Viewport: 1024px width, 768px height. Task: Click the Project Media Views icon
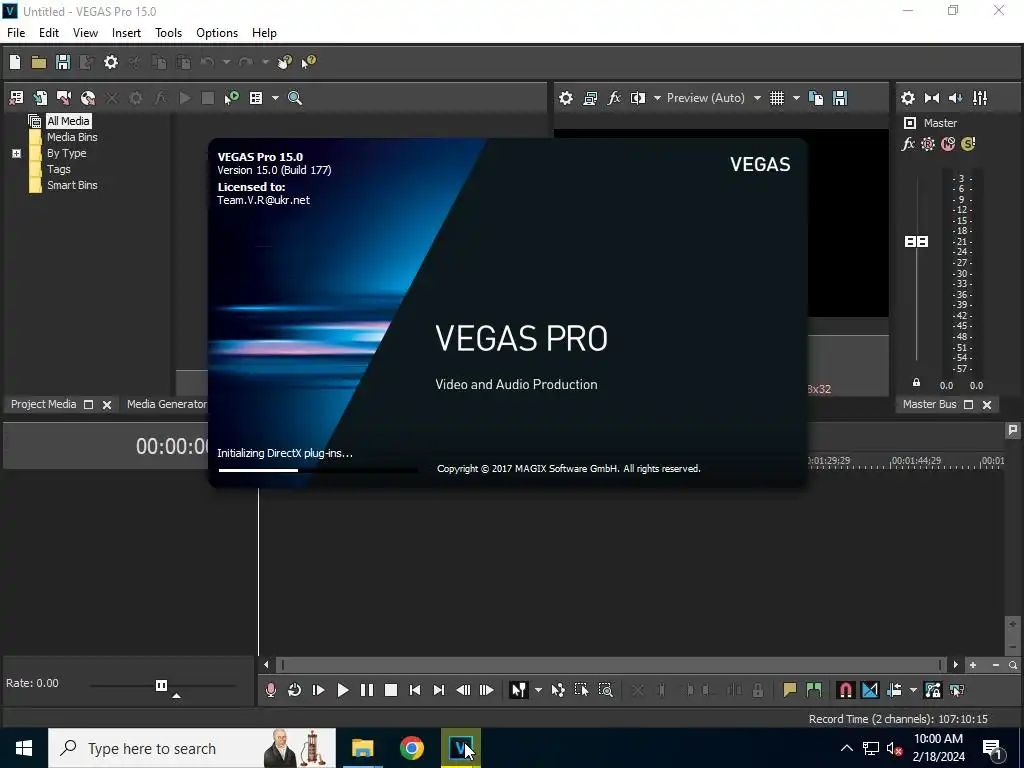click(256, 98)
